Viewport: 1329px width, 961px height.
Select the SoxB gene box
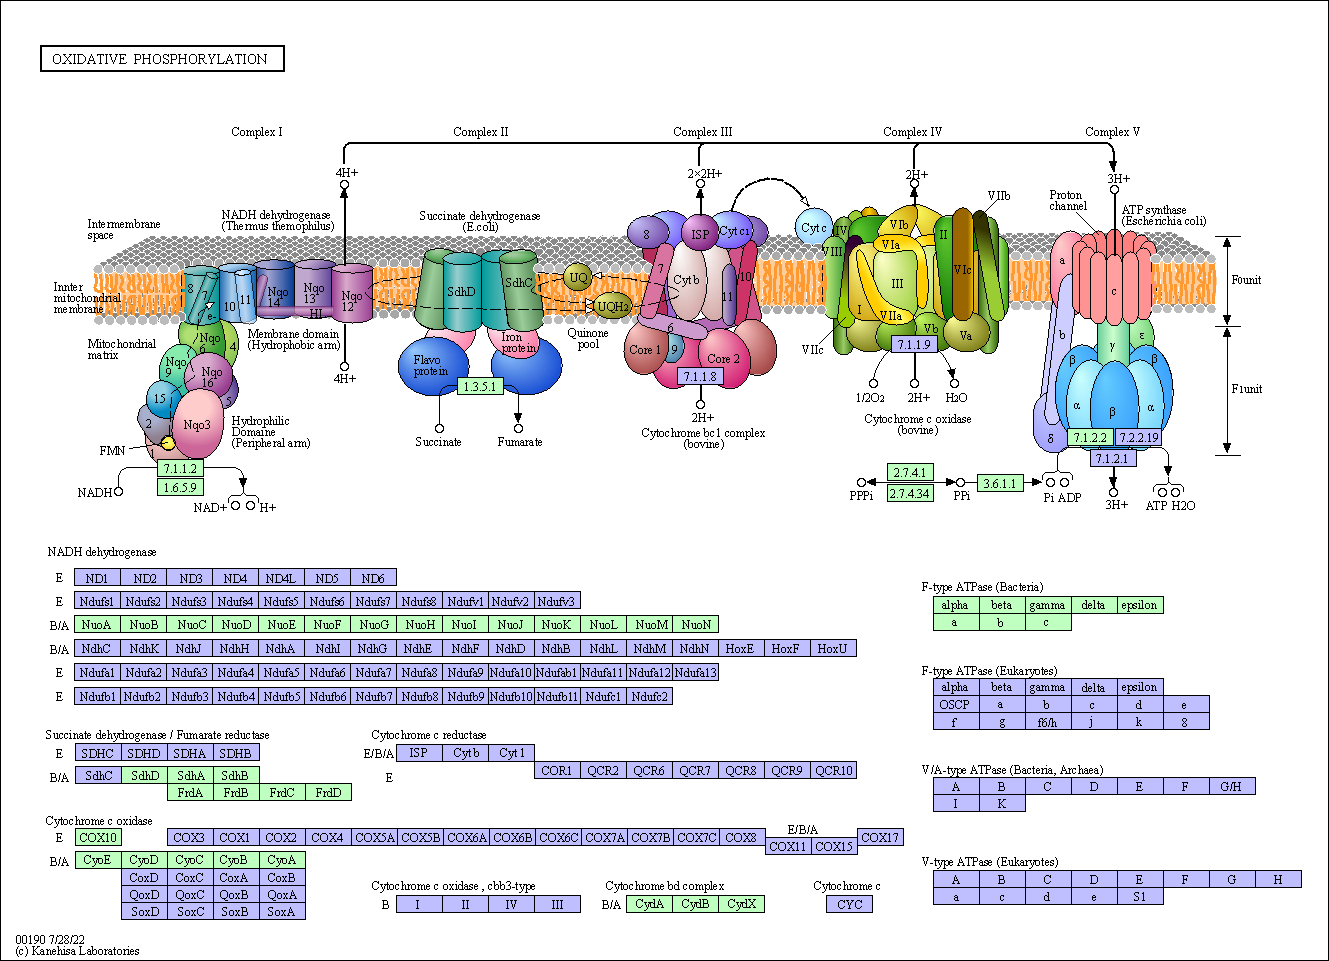click(x=236, y=911)
